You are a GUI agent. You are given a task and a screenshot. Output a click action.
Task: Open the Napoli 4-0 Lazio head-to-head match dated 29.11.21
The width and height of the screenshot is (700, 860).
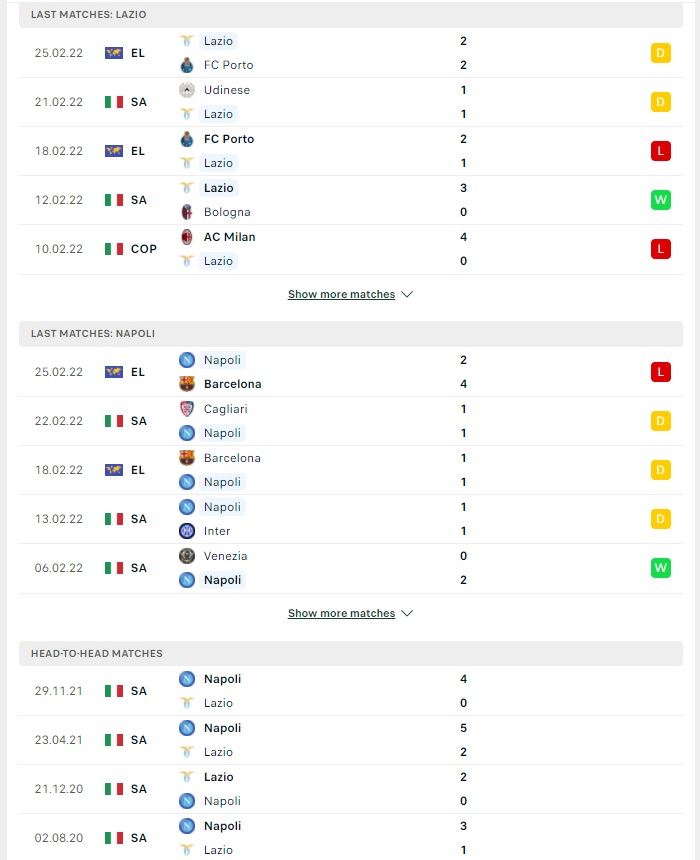(x=351, y=691)
